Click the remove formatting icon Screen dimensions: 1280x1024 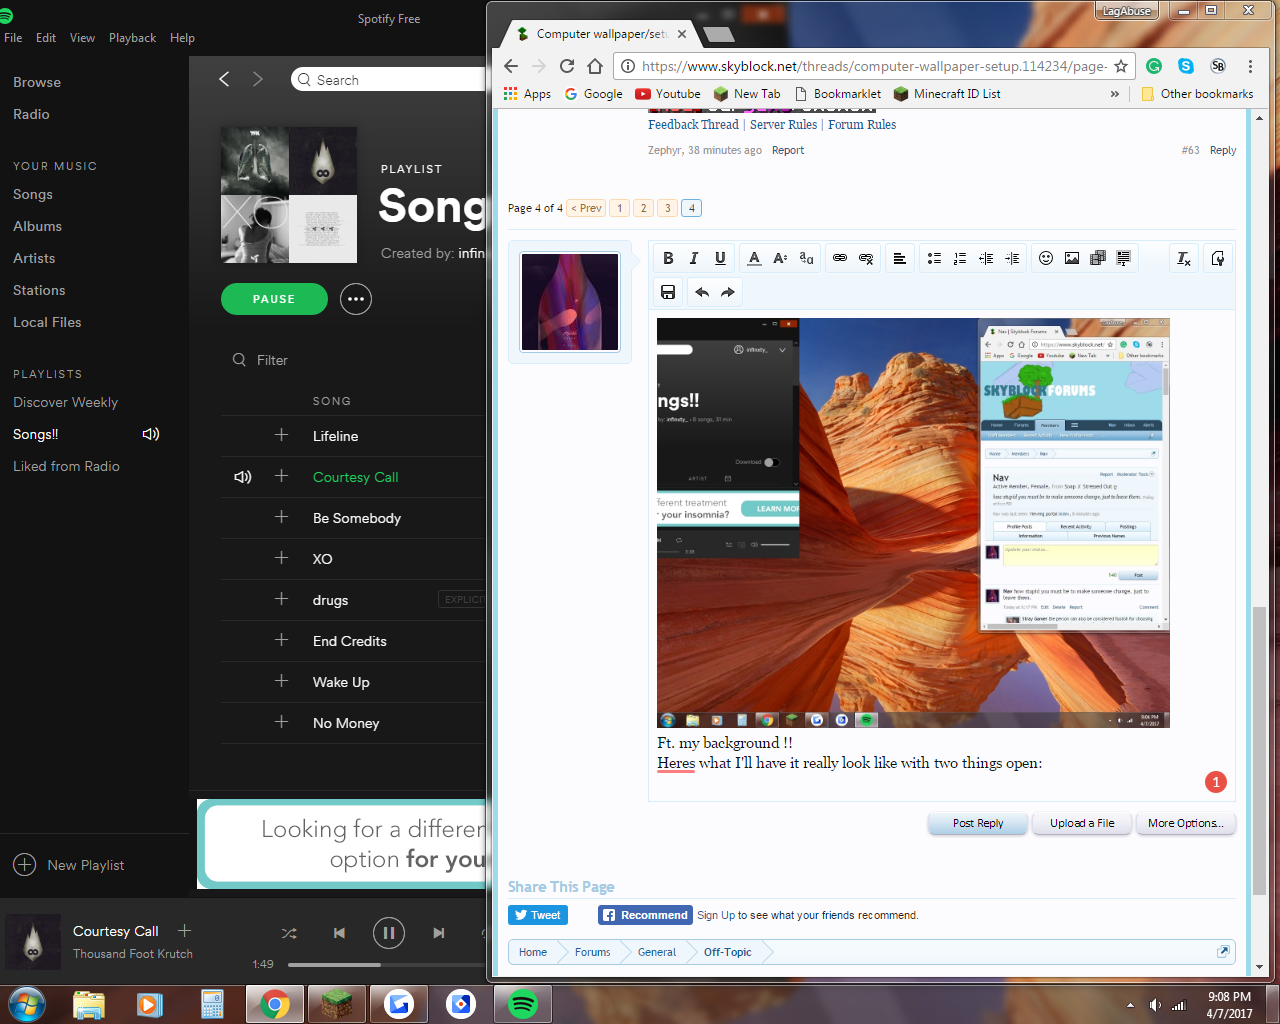(x=1184, y=258)
